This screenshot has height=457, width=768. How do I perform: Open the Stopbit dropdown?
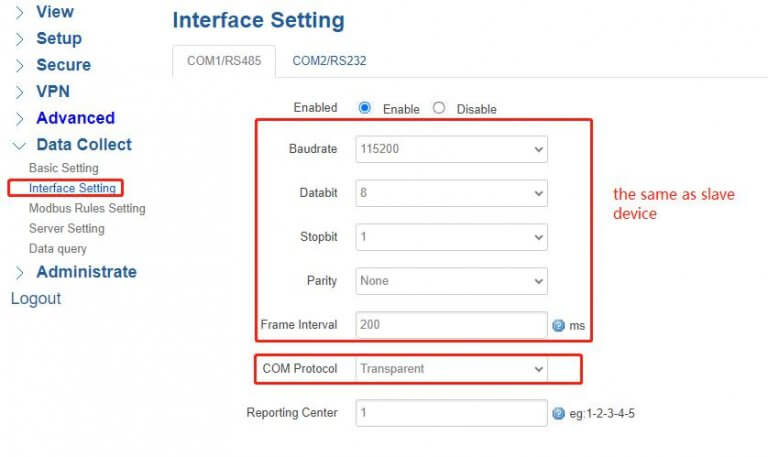451,237
